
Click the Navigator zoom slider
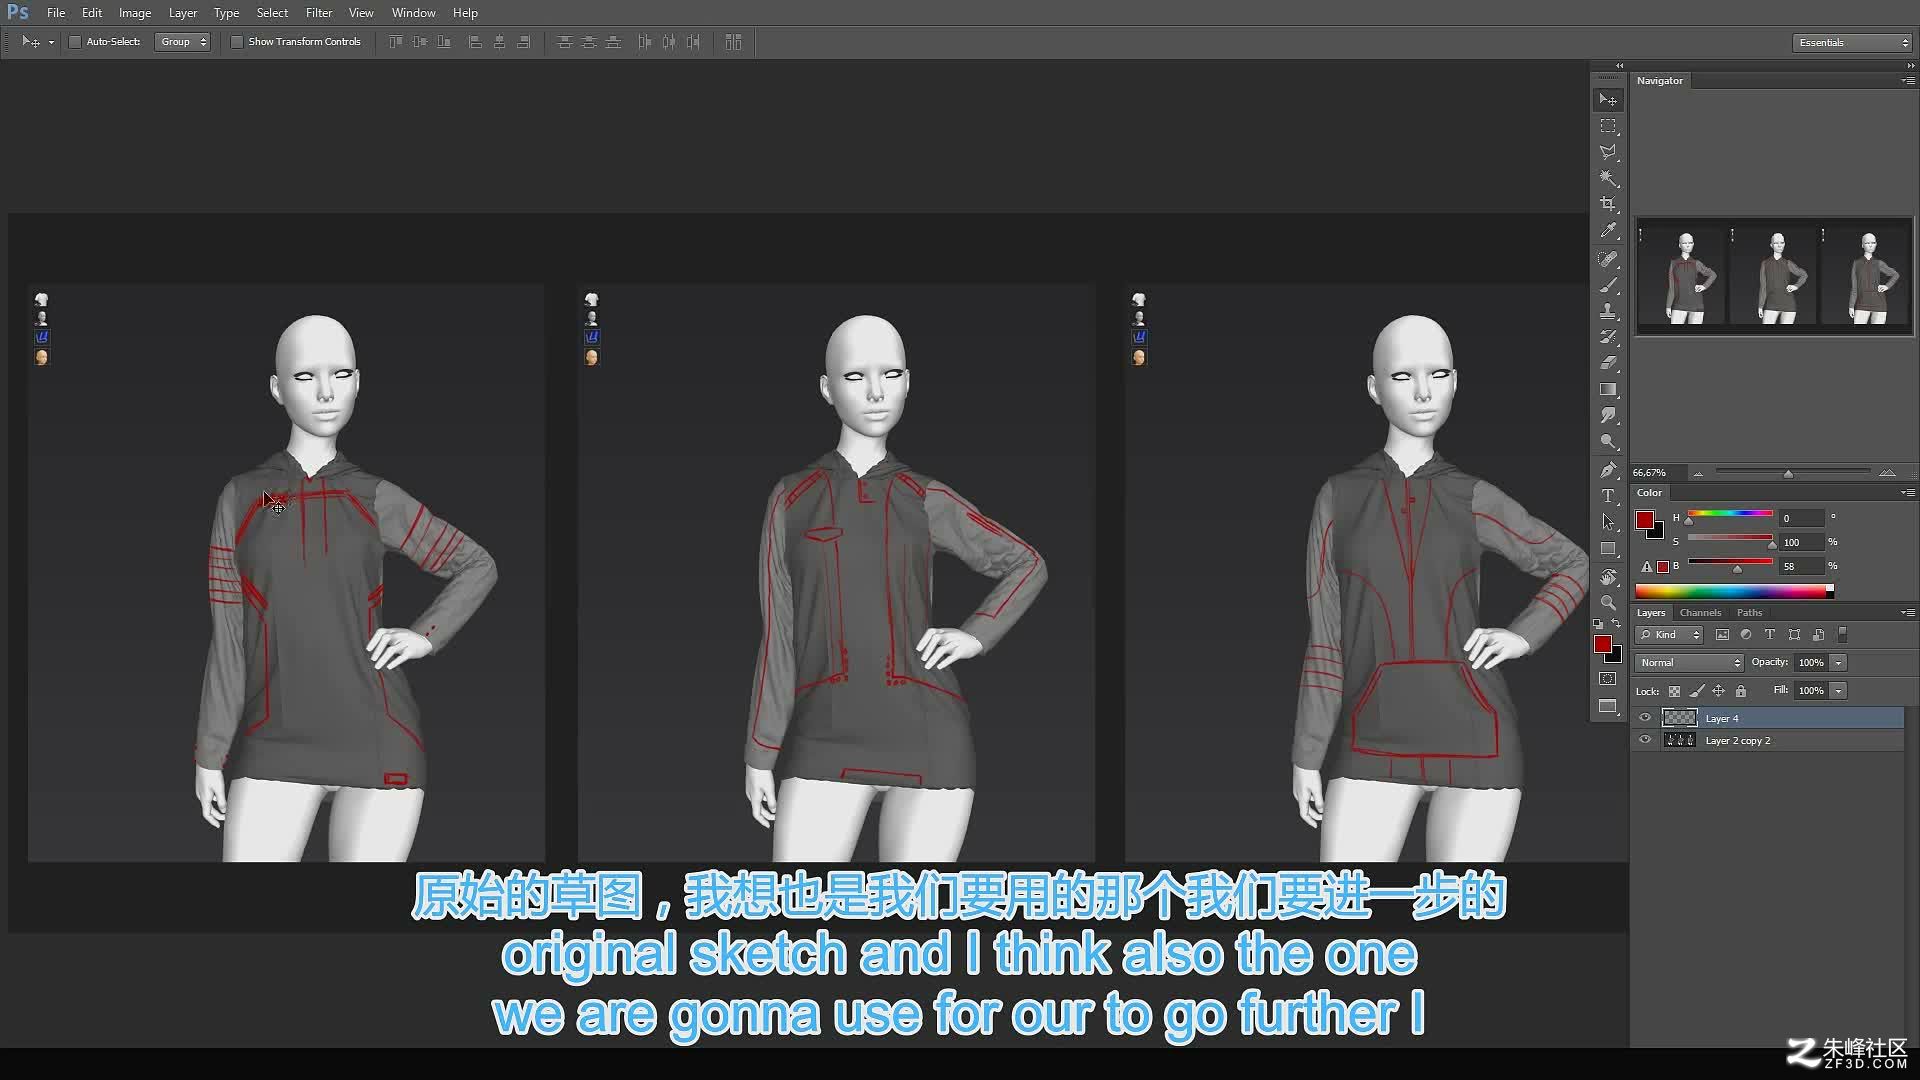click(x=1792, y=472)
